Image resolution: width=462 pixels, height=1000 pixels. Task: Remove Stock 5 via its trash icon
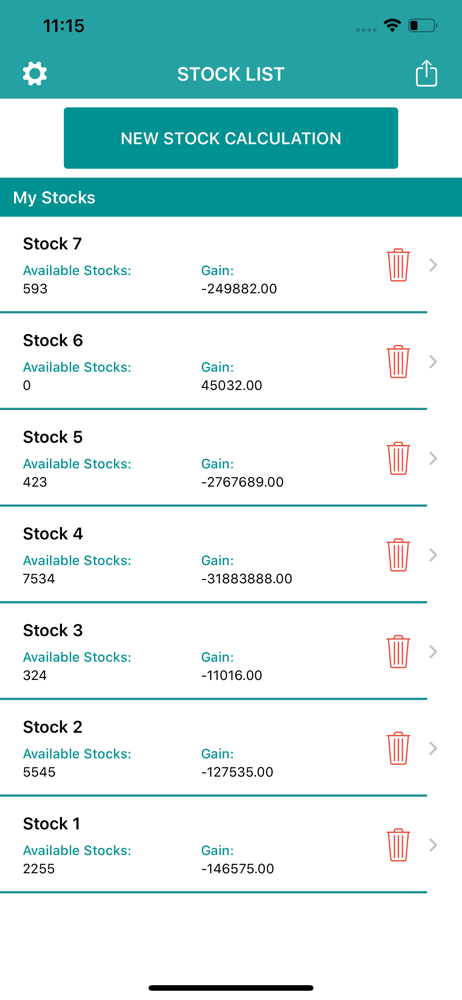(398, 458)
